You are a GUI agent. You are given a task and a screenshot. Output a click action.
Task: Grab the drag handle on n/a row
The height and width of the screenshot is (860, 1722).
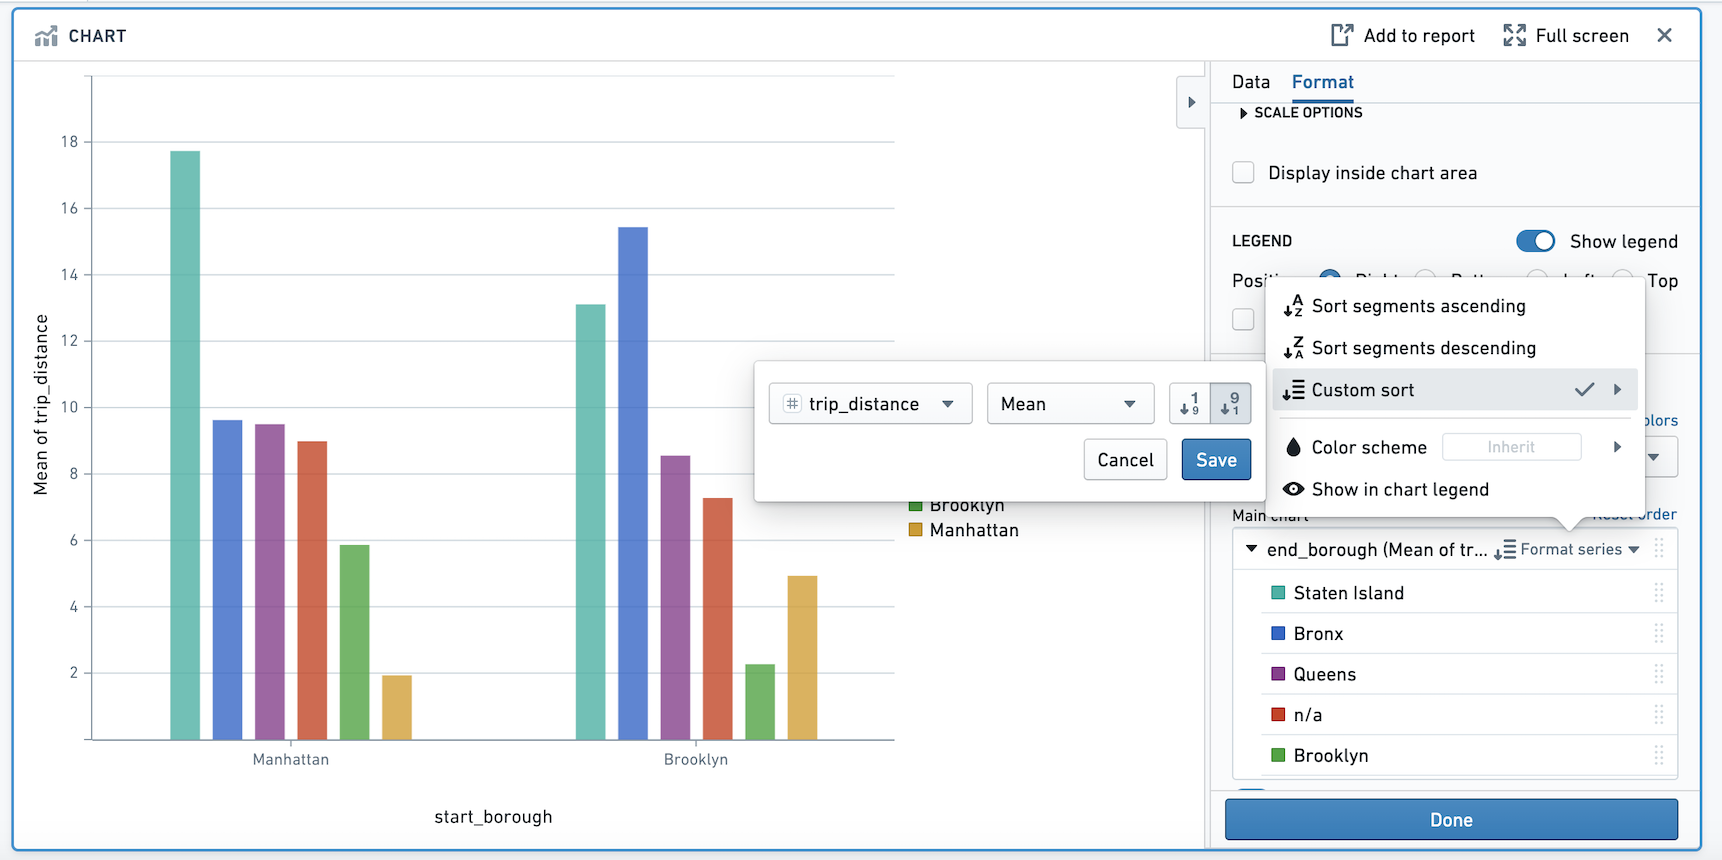click(1658, 715)
